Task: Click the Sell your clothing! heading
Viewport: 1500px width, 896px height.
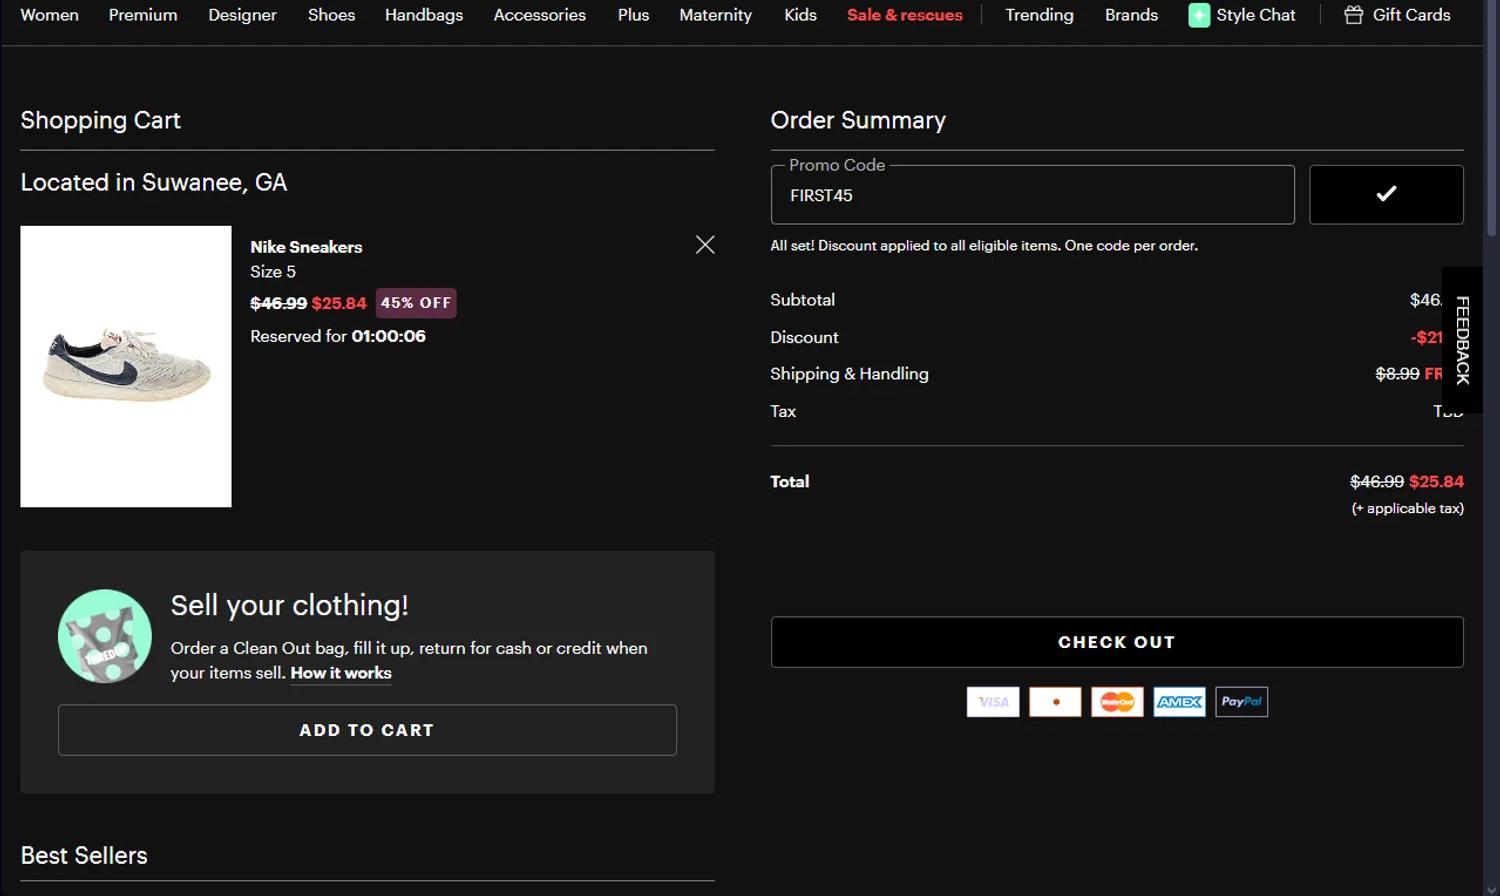Action: click(x=289, y=605)
